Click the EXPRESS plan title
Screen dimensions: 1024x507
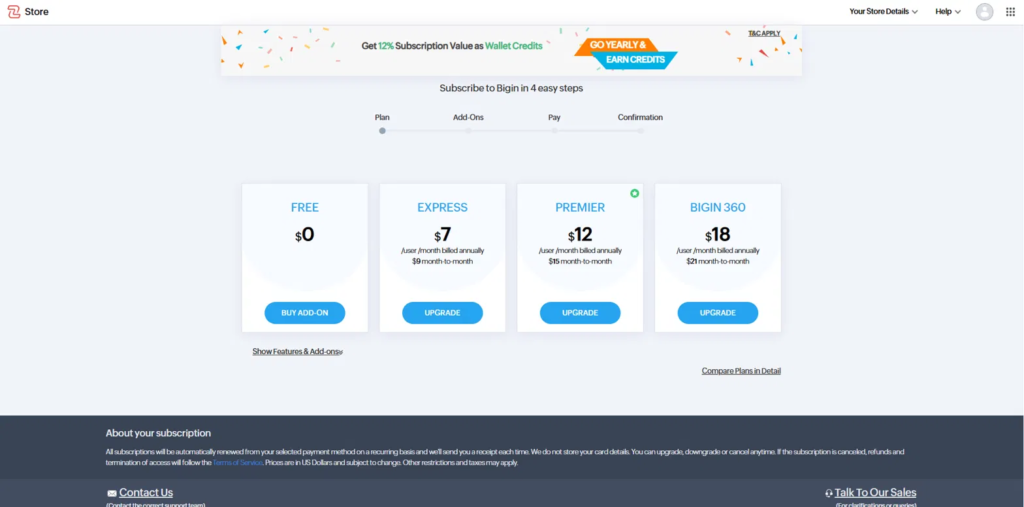(443, 208)
